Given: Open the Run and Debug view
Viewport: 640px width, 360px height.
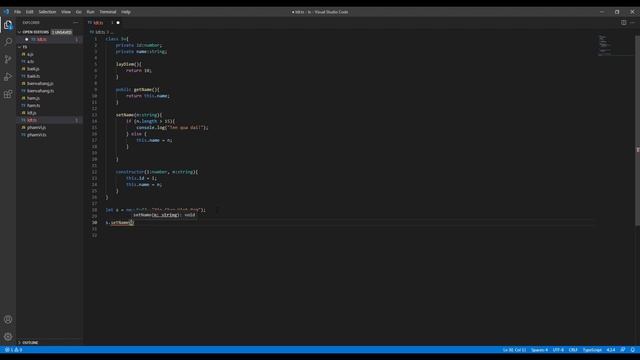Looking at the screenshot, I should 8,77.
